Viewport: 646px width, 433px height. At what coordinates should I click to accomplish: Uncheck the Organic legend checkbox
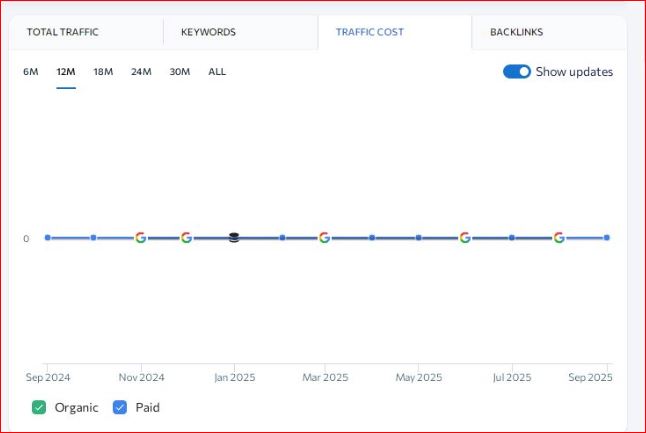(x=39, y=407)
